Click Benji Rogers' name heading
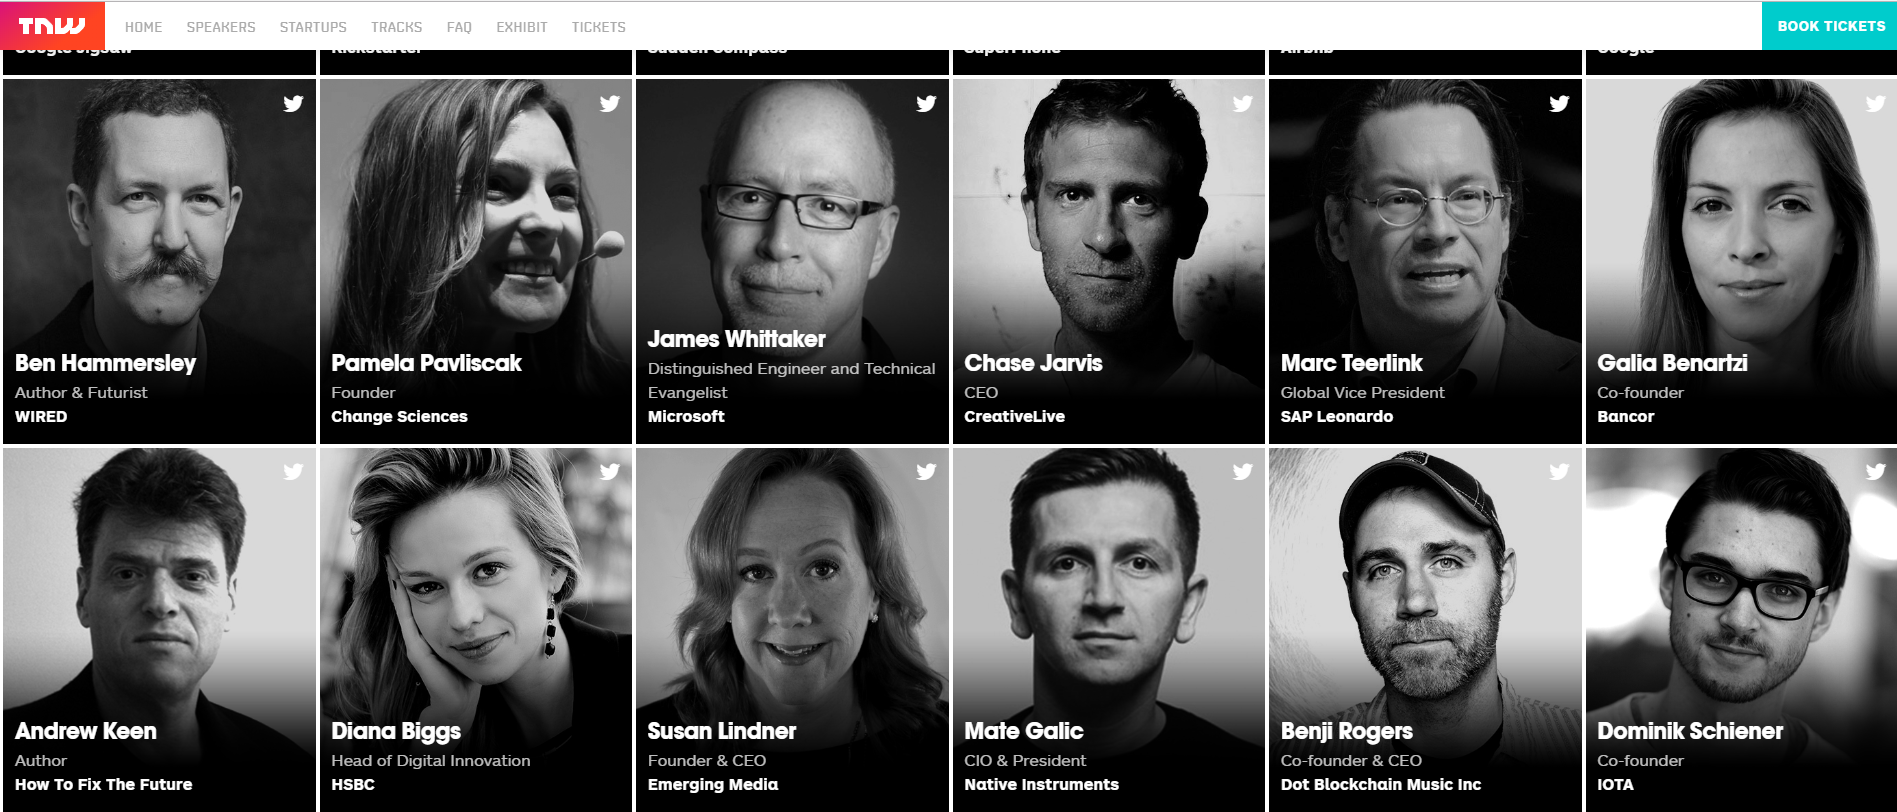Image resolution: width=1897 pixels, height=812 pixels. [1346, 732]
